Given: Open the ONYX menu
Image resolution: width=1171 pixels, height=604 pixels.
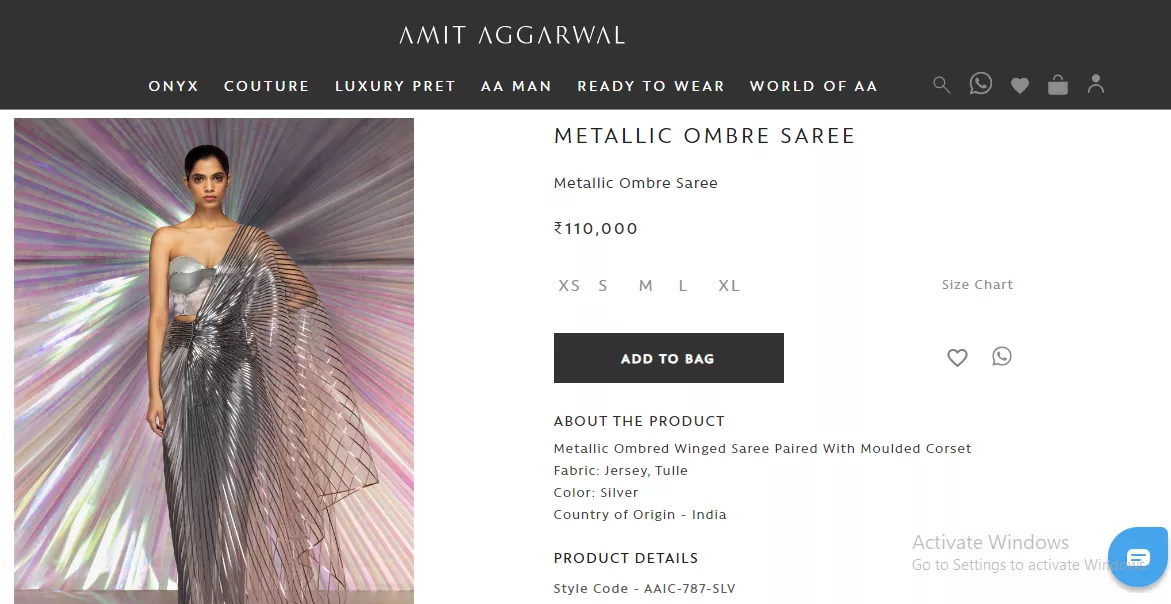Looking at the screenshot, I should (x=174, y=86).
